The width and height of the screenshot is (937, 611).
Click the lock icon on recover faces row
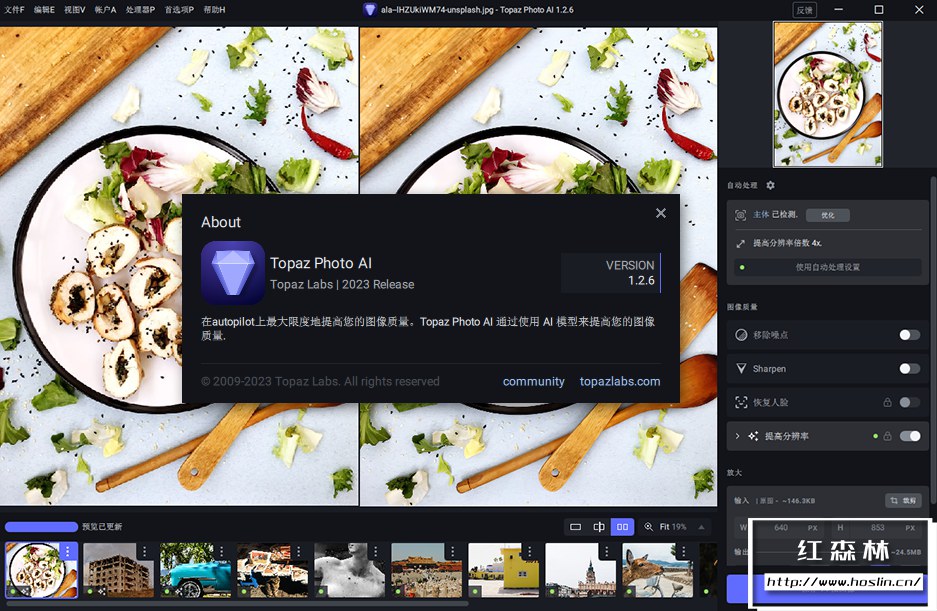pyautogui.click(x=887, y=402)
